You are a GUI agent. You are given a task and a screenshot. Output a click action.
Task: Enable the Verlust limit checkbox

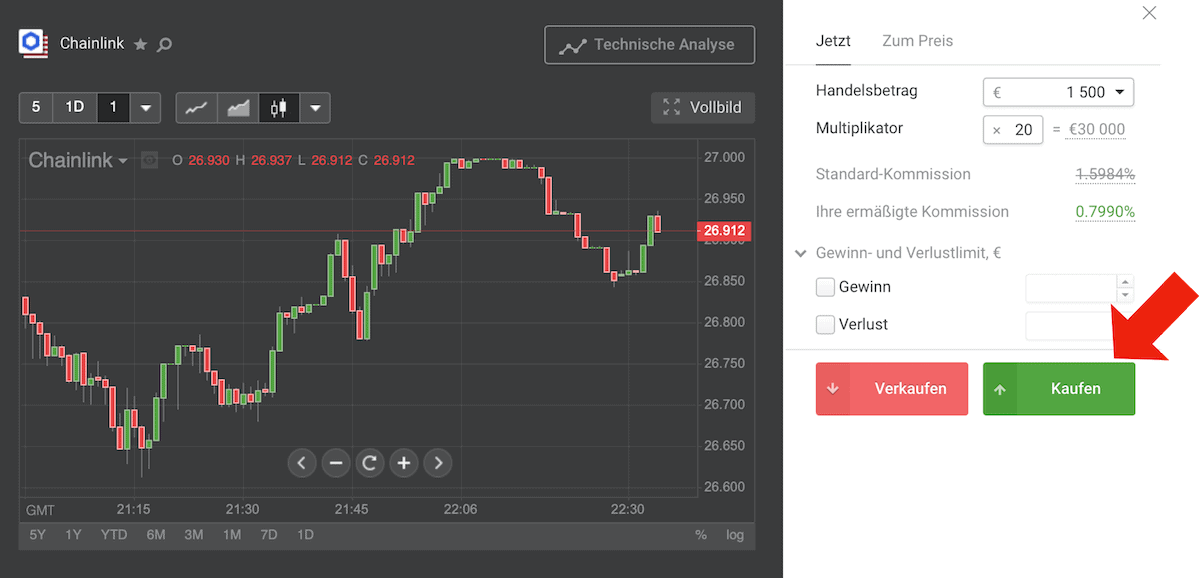[x=826, y=325]
